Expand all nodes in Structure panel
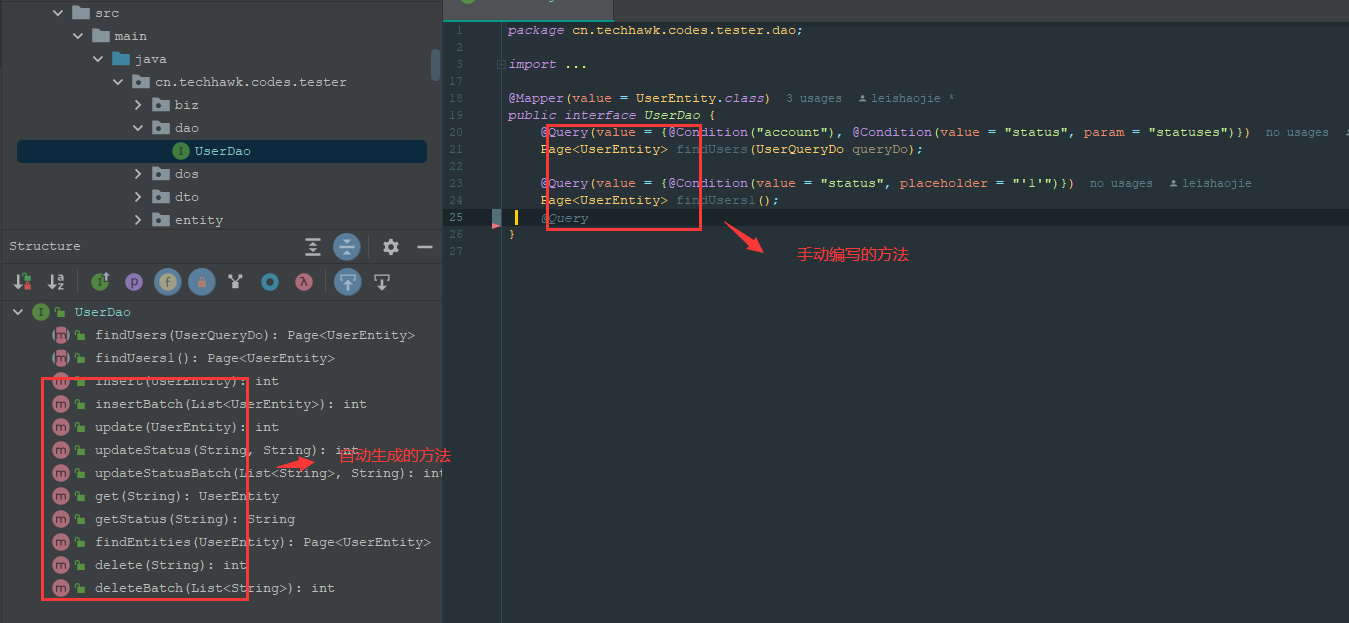 pyautogui.click(x=313, y=247)
